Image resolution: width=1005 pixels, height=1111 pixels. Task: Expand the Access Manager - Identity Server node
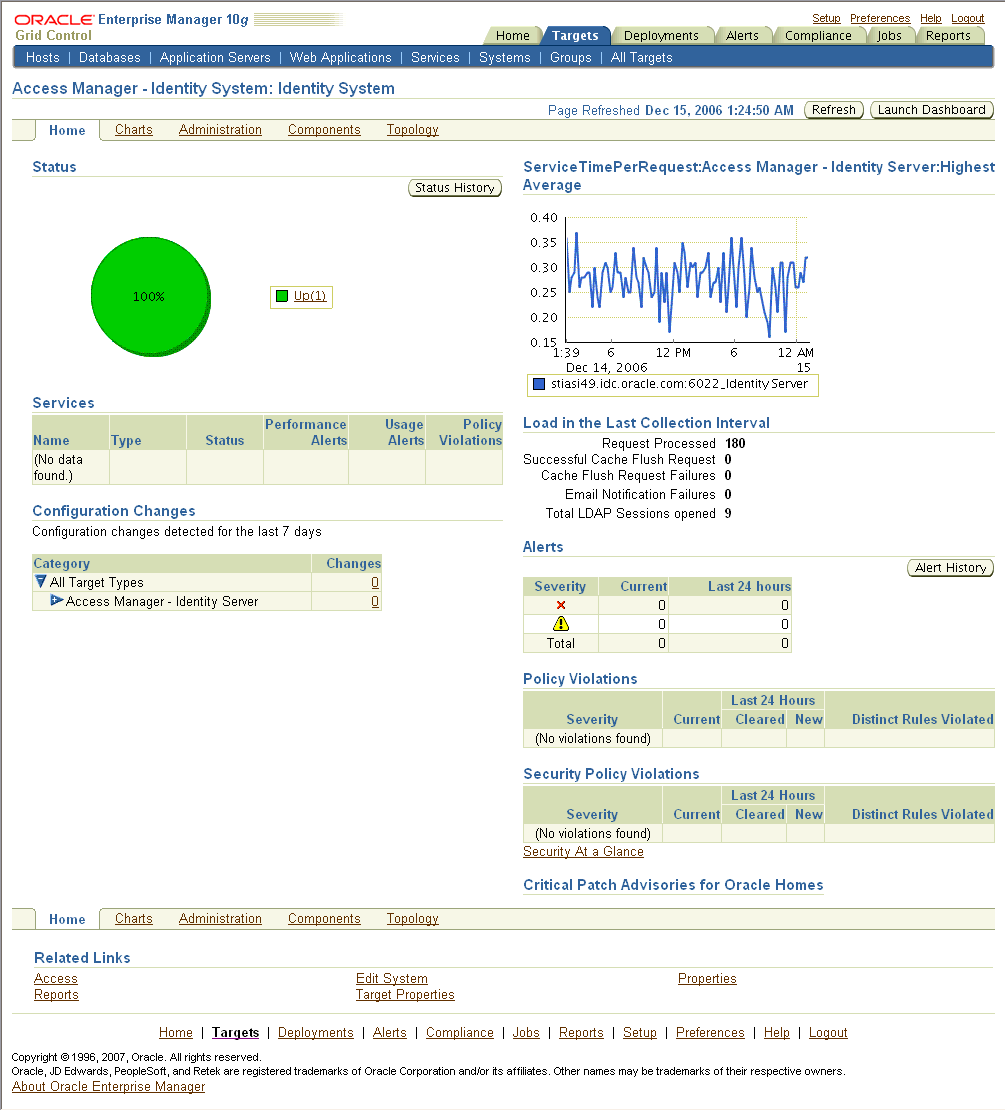click(x=58, y=601)
